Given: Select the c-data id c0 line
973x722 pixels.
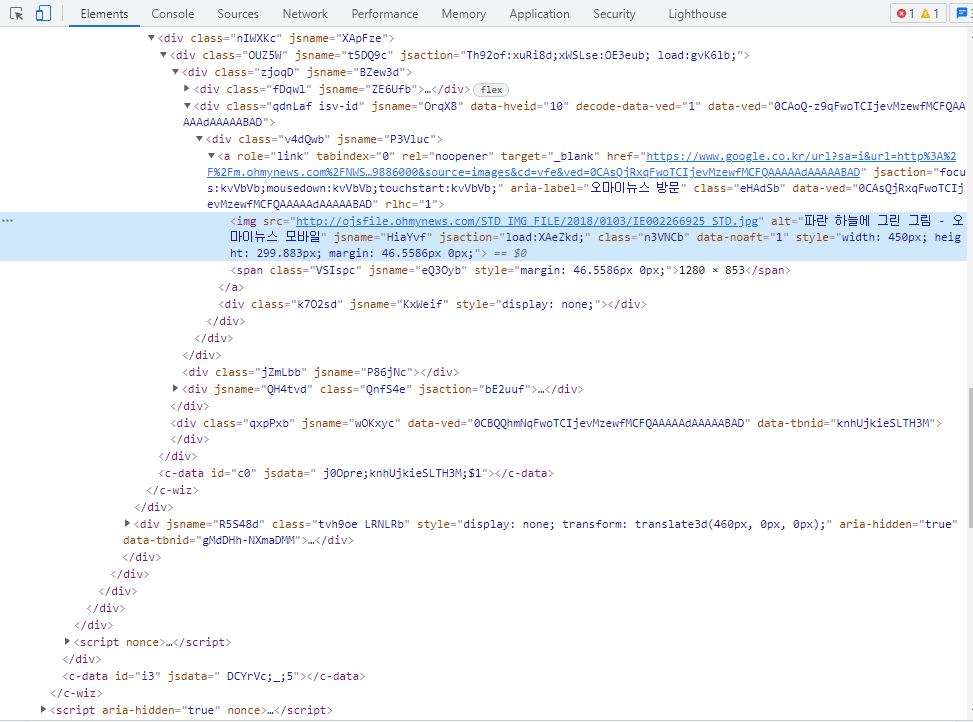Looking at the screenshot, I should coord(356,473).
